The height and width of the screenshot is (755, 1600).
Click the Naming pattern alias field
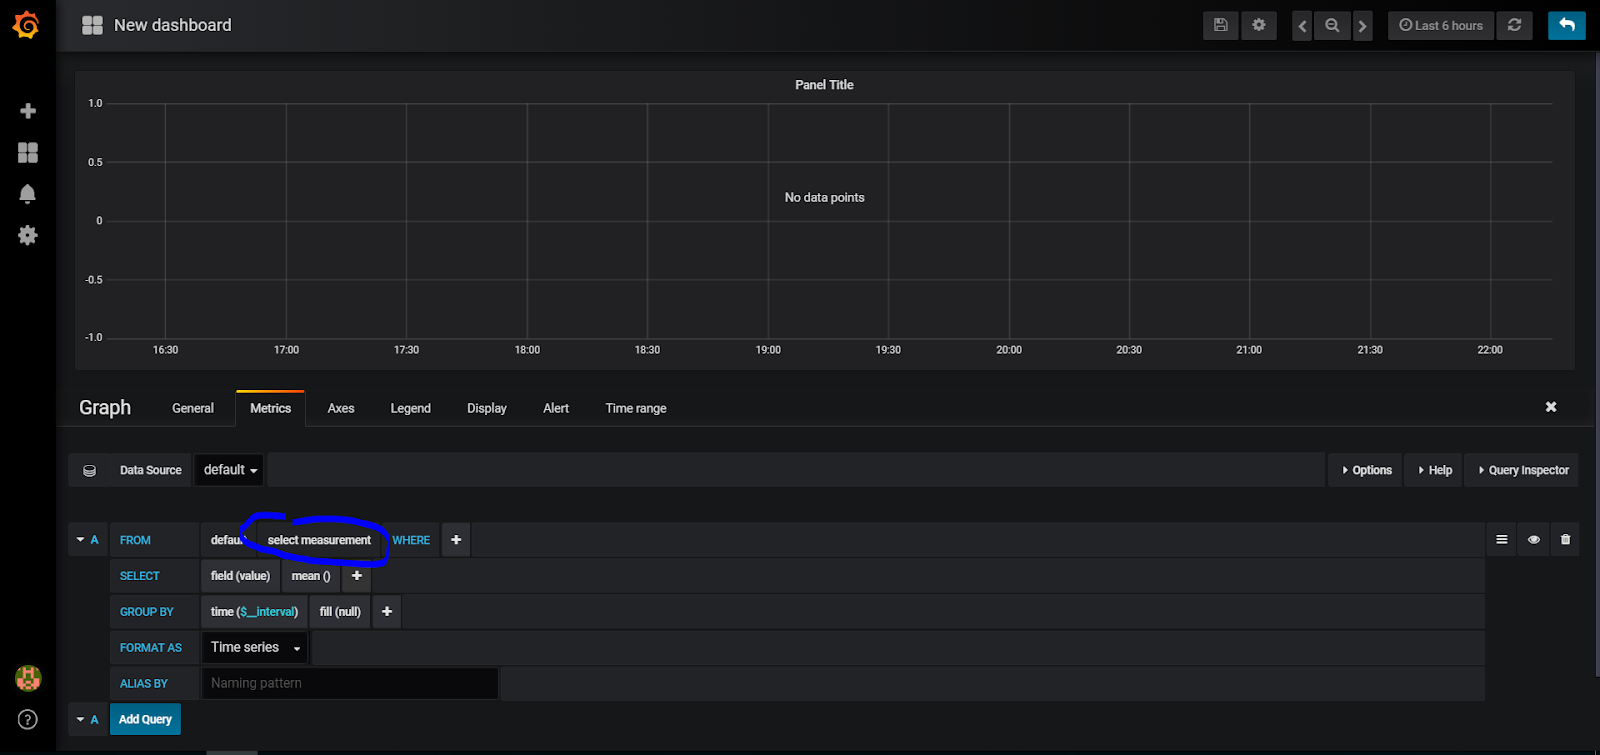click(x=350, y=684)
